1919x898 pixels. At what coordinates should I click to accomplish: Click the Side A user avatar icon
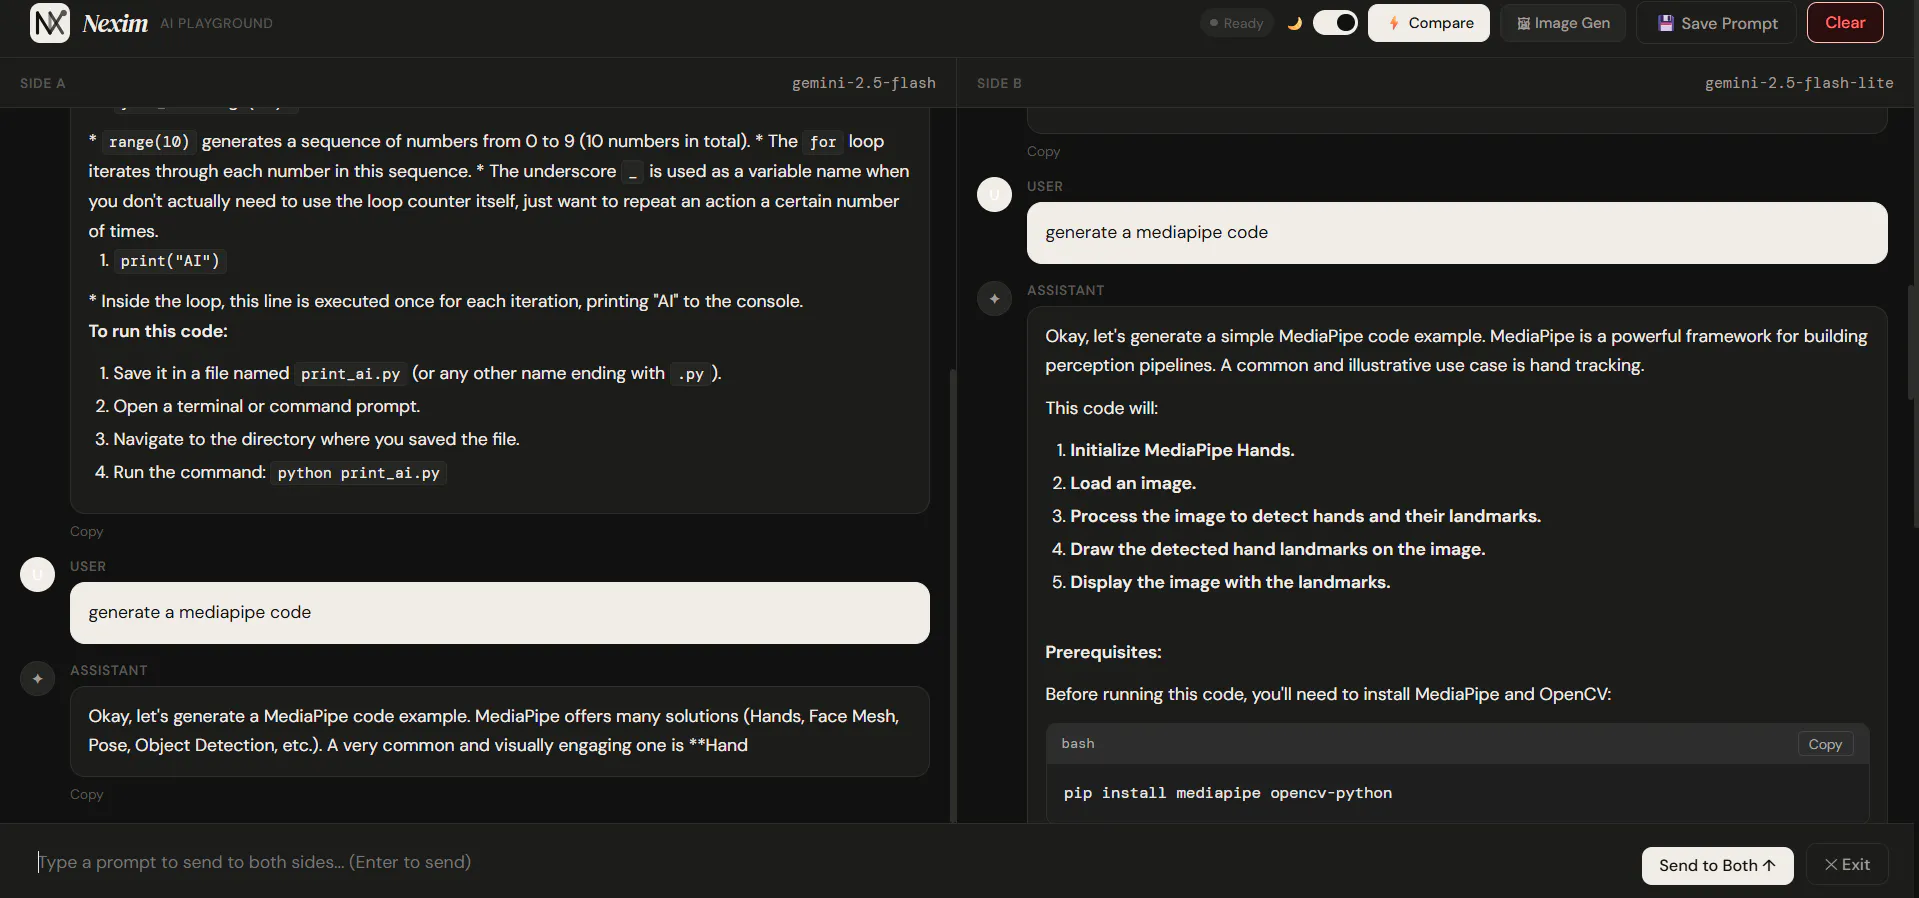tap(38, 574)
